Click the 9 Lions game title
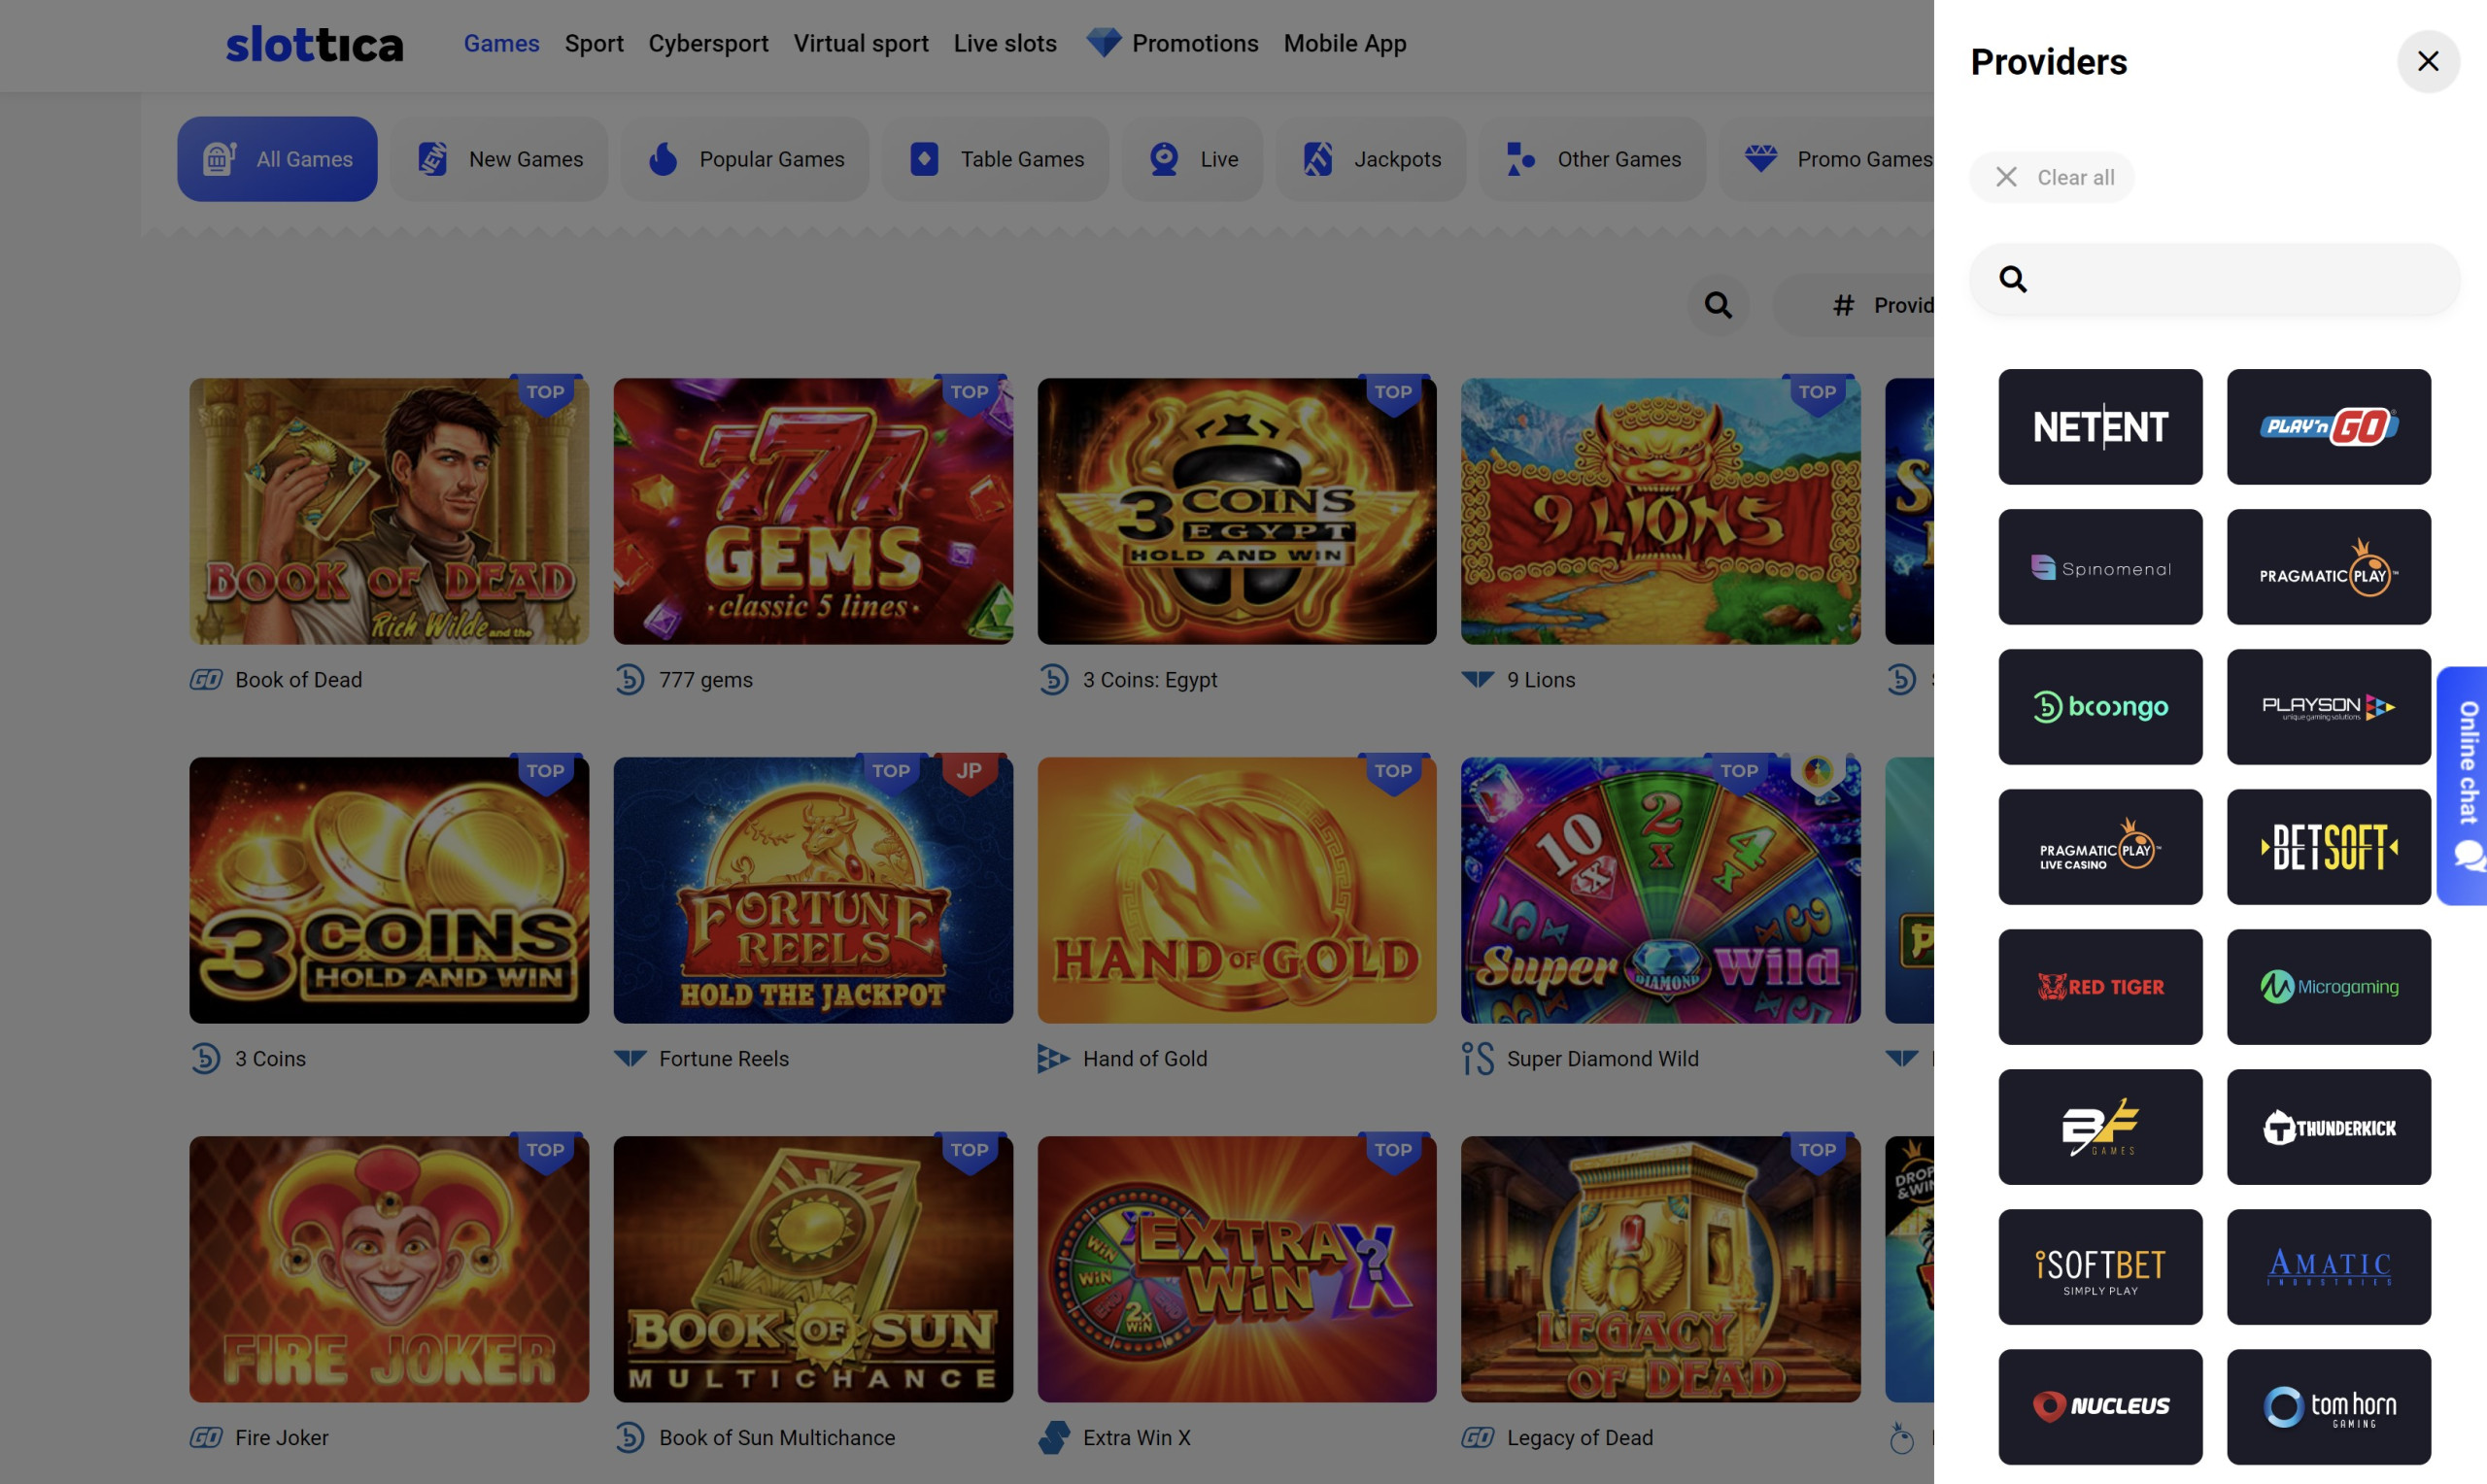 pyautogui.click(x=1541, y=680)
